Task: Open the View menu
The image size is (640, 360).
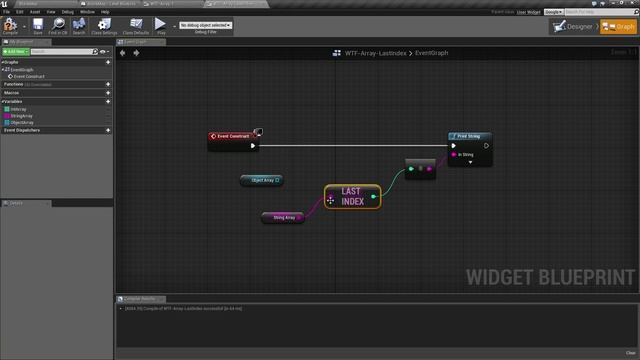Action: tap(51, 12)
